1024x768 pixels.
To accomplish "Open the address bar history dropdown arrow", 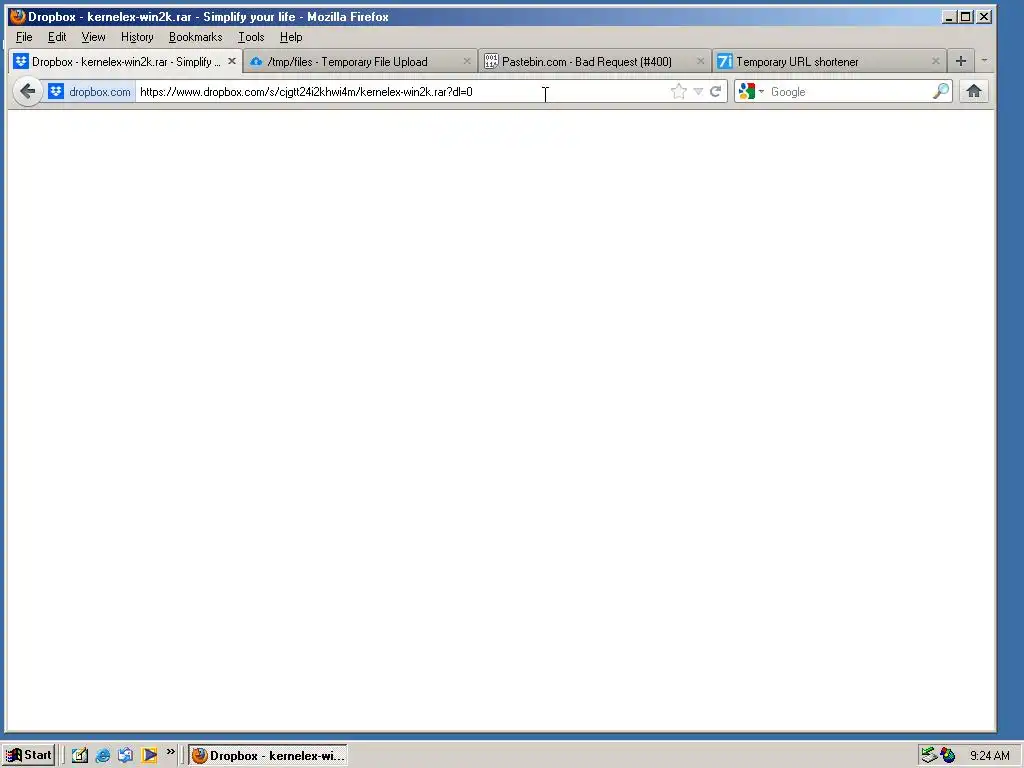I will [x=698, y=92].
